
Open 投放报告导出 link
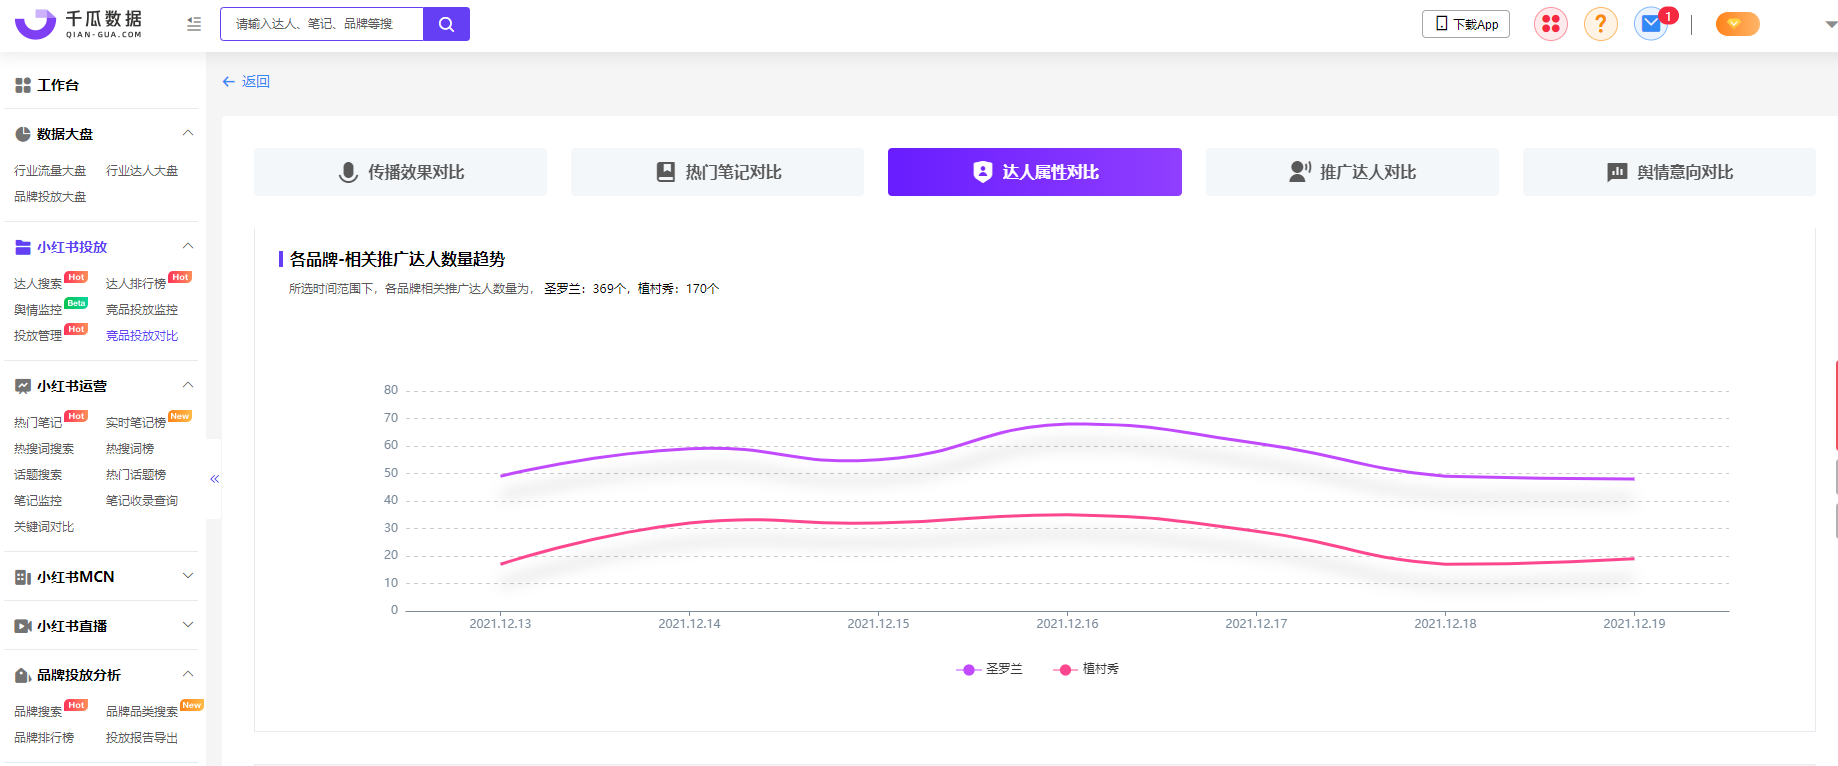[142, 738]
